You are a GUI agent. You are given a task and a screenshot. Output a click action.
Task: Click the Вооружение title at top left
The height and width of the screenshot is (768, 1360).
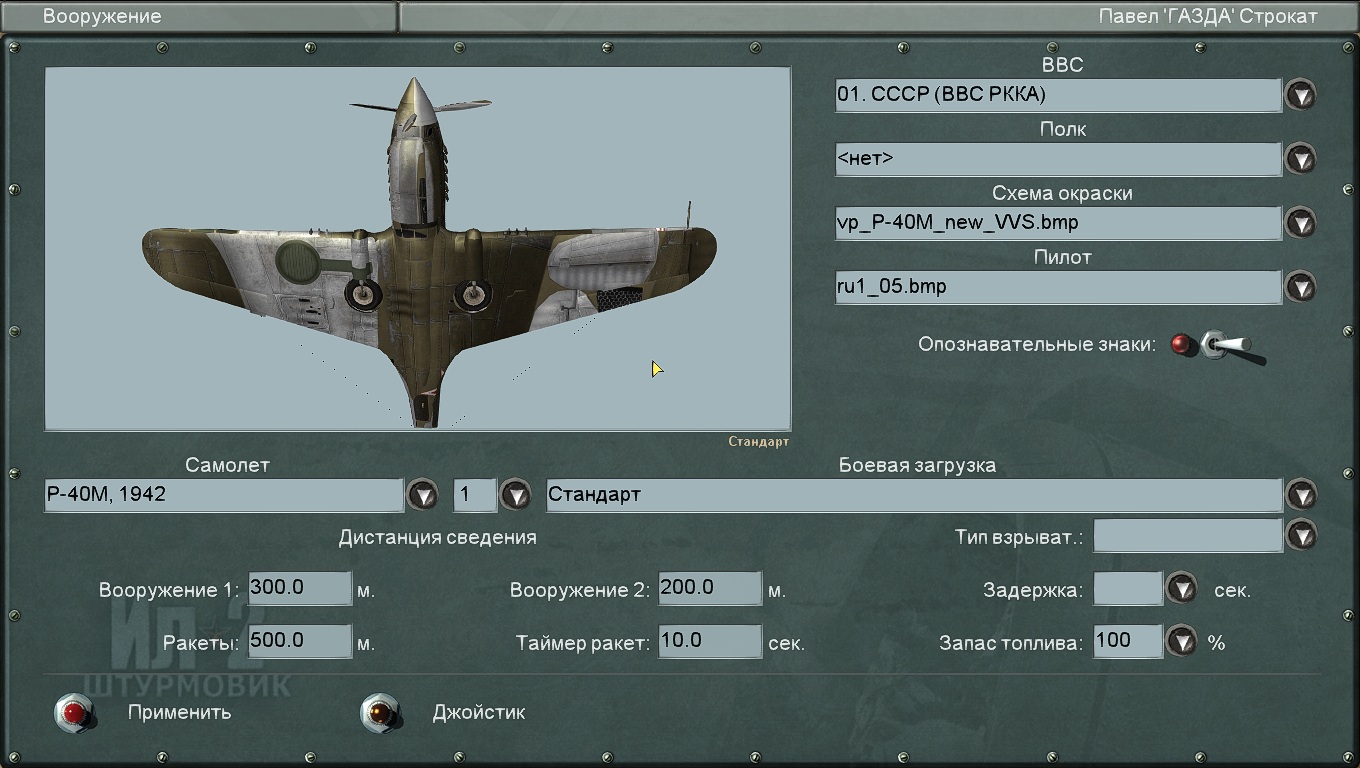pos(102,16)
